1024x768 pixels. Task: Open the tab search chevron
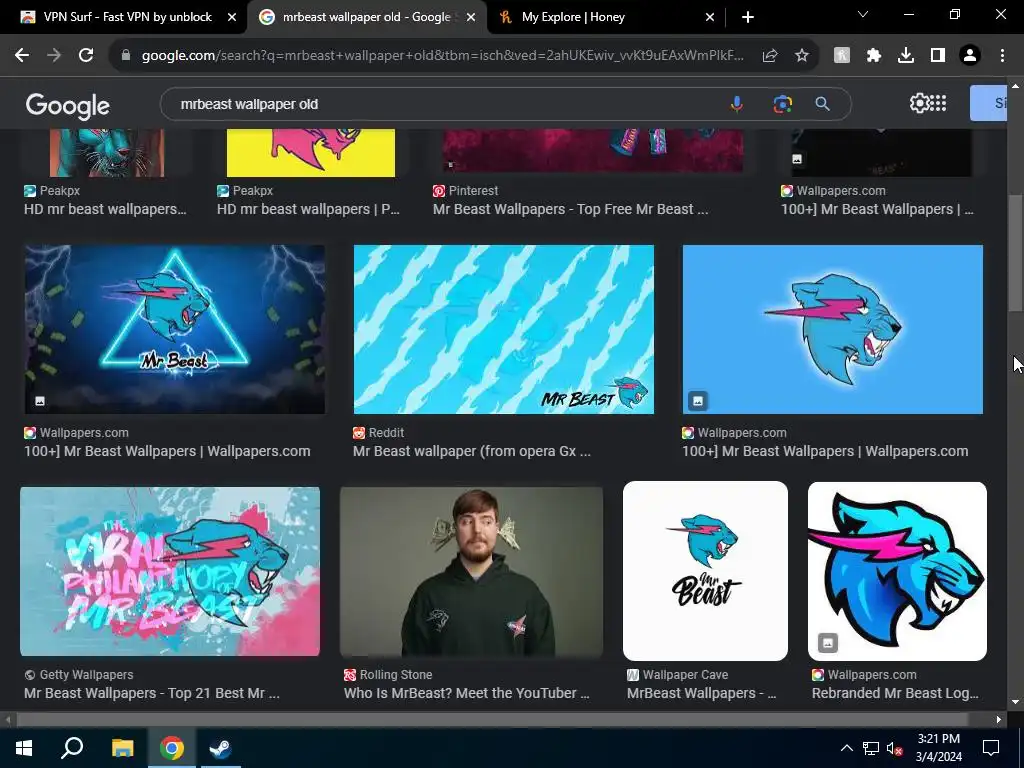pyautogui.click(x=863, y=14)
